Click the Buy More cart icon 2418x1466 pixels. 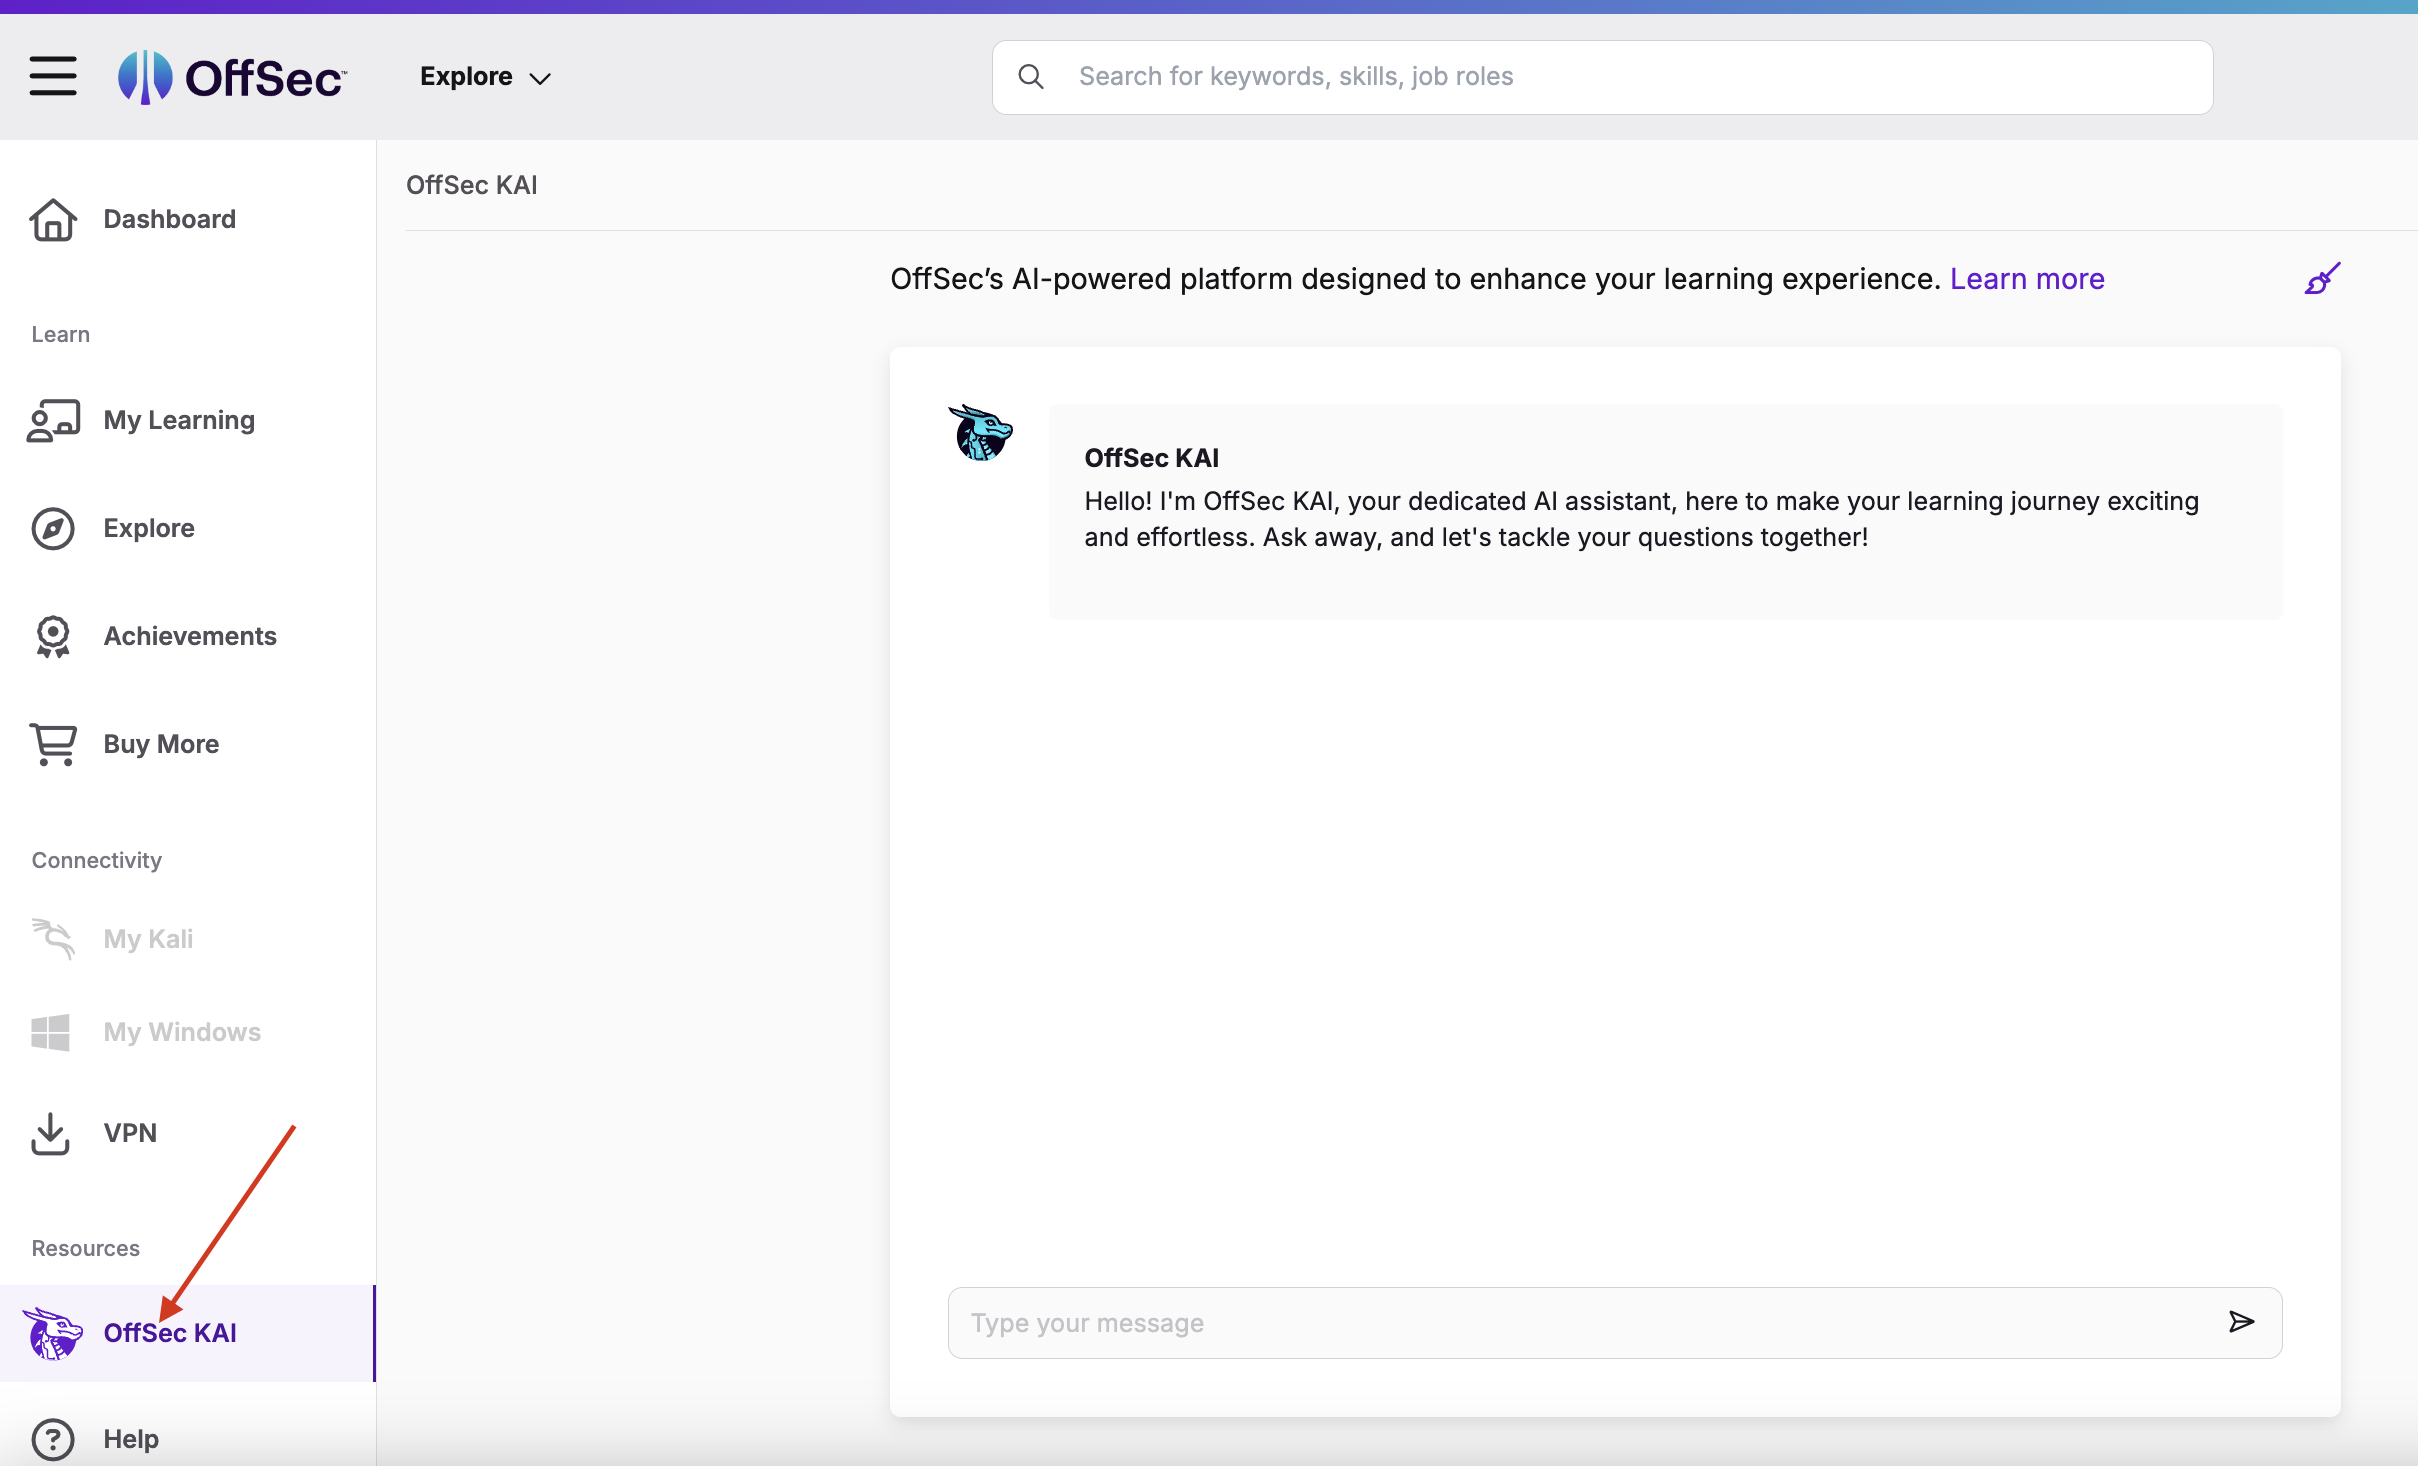point(53,744)
